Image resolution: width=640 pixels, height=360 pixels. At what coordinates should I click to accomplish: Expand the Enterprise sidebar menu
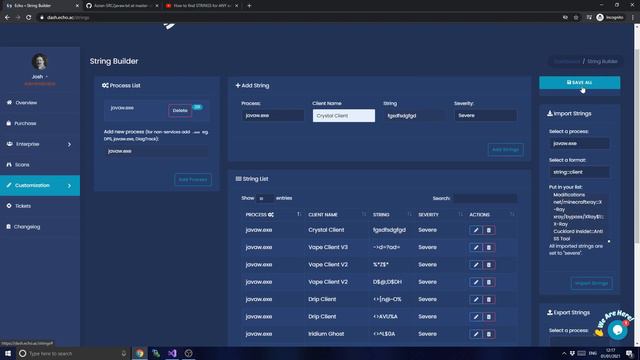click(40, 144)
